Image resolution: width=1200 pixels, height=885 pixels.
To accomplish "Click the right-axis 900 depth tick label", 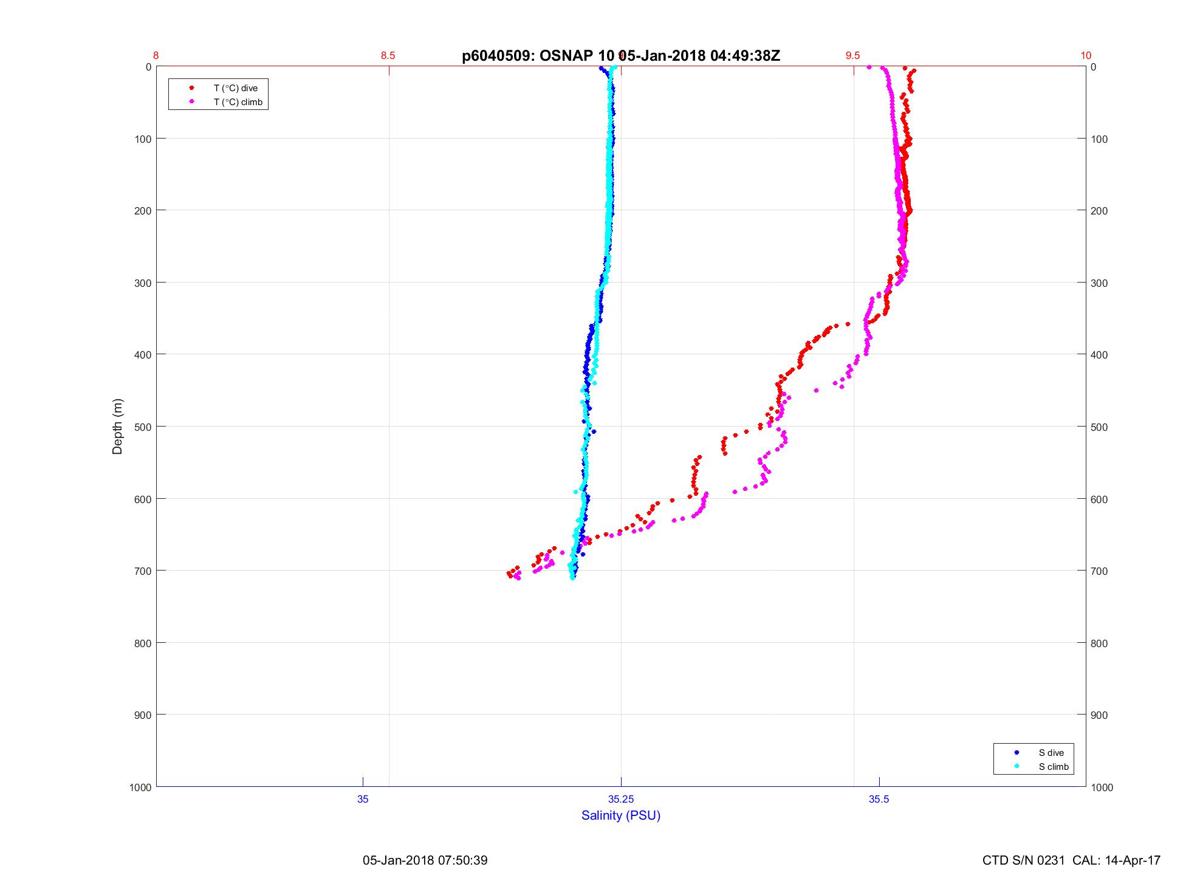I will point(1100,715).
